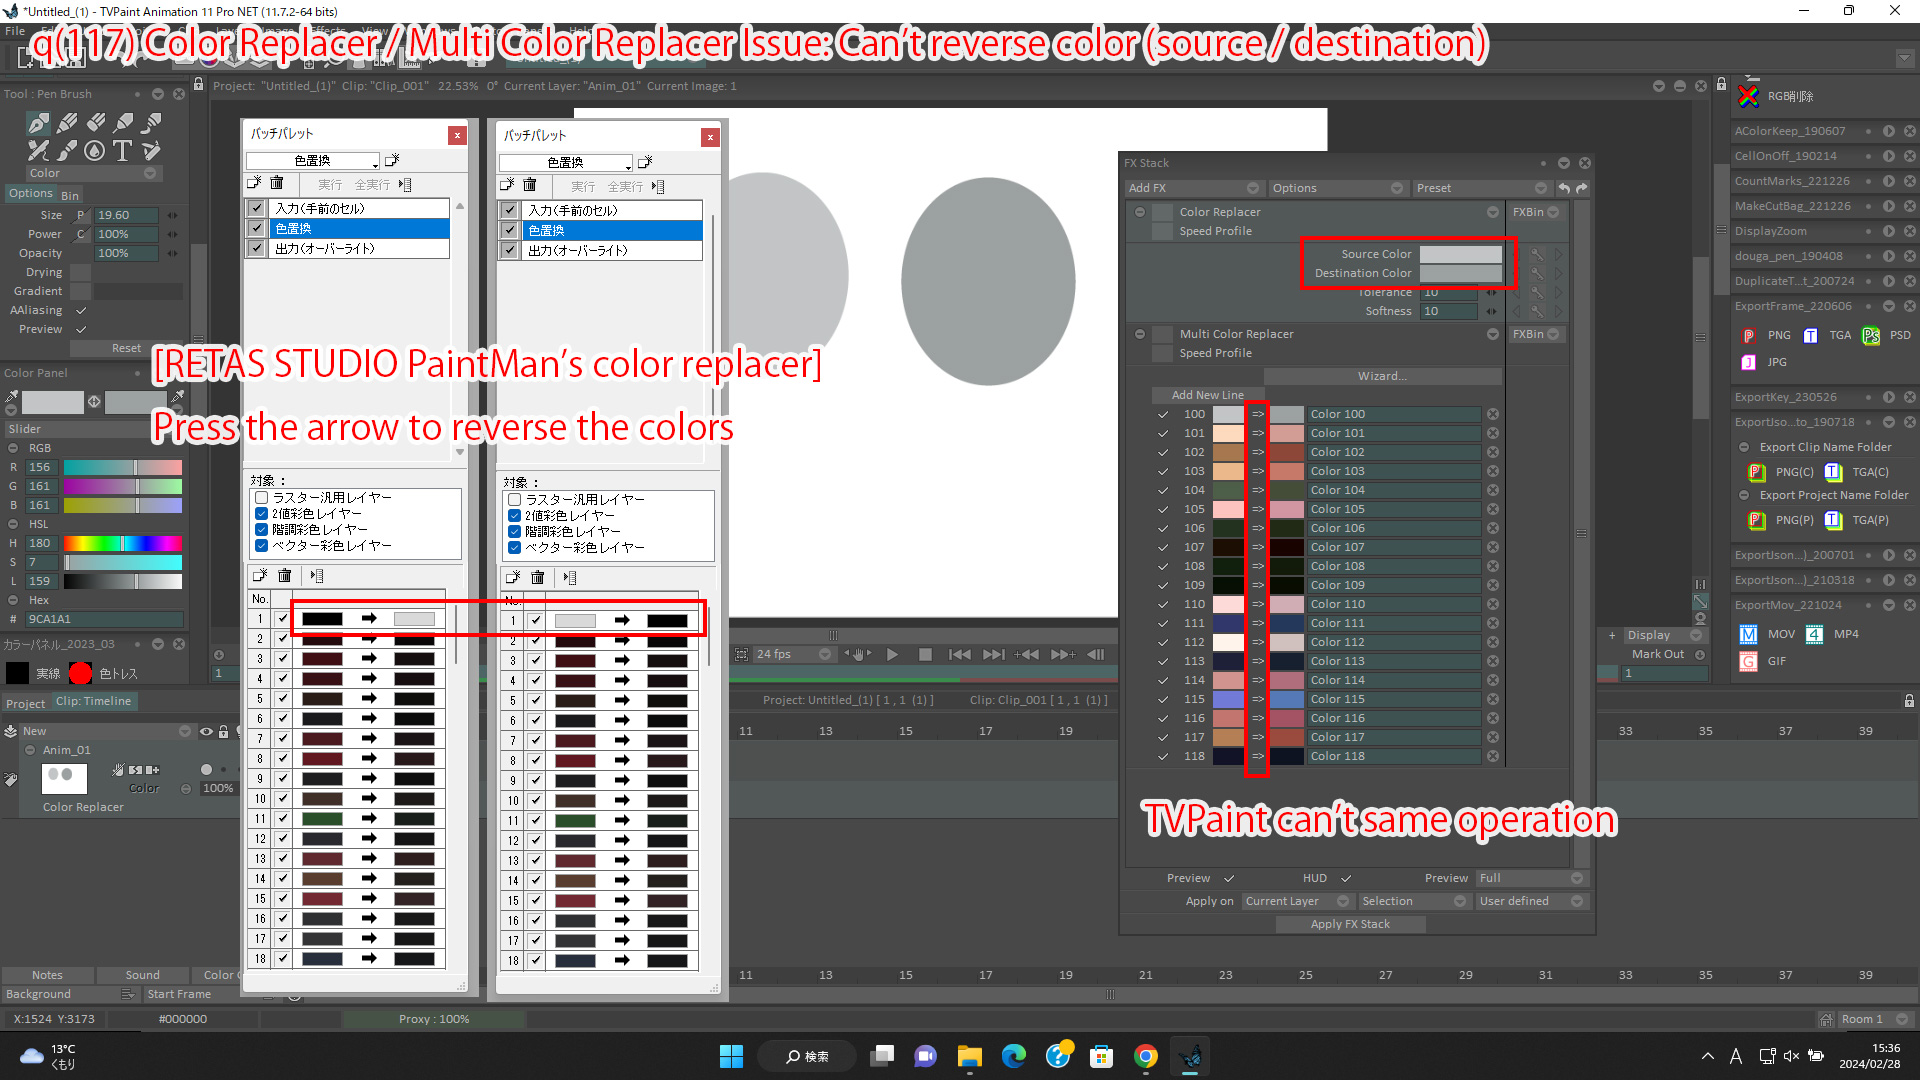Viewport: 1920px width, 1080px height.
Task: Disable line 105 in Multi Color Replacer
Action: (1163, 509)
